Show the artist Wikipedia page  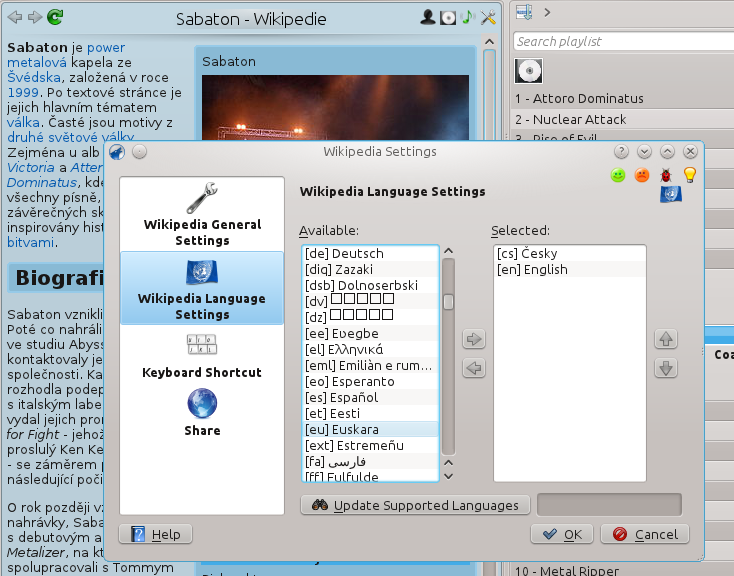coord(427,18)
